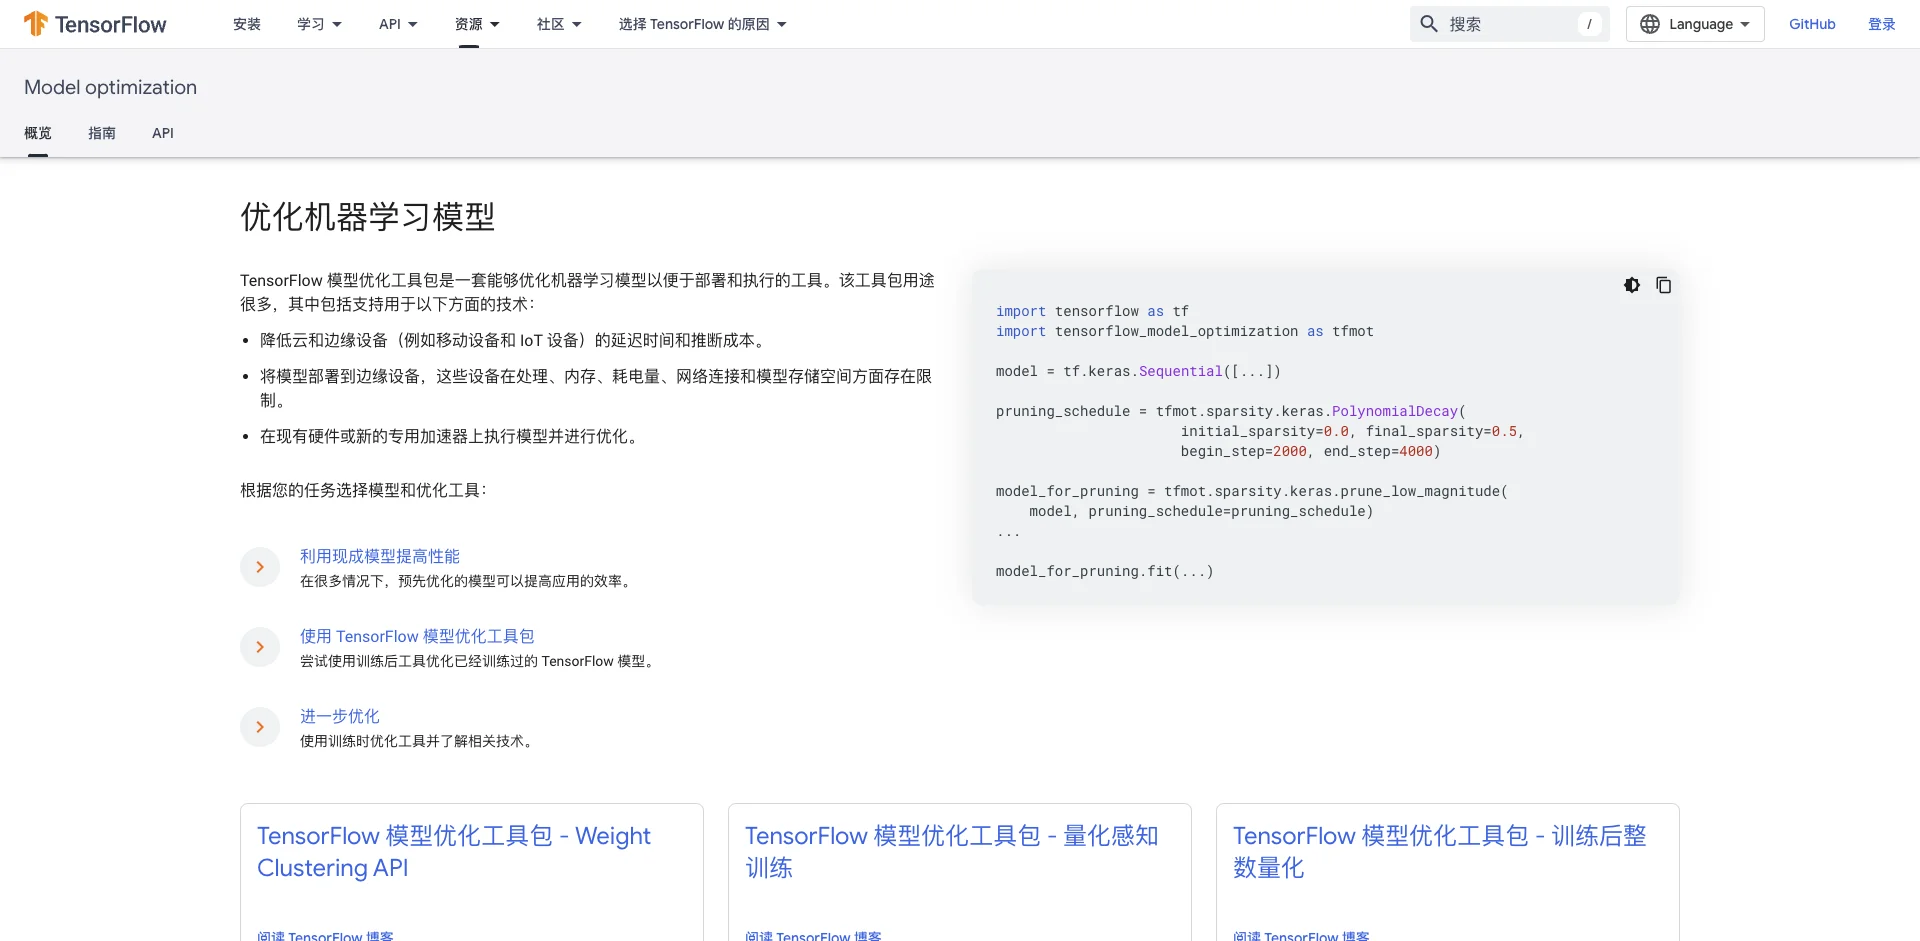Click the globe Language icon
Screen dimensions: 1920x941
tap(1650, 24)
